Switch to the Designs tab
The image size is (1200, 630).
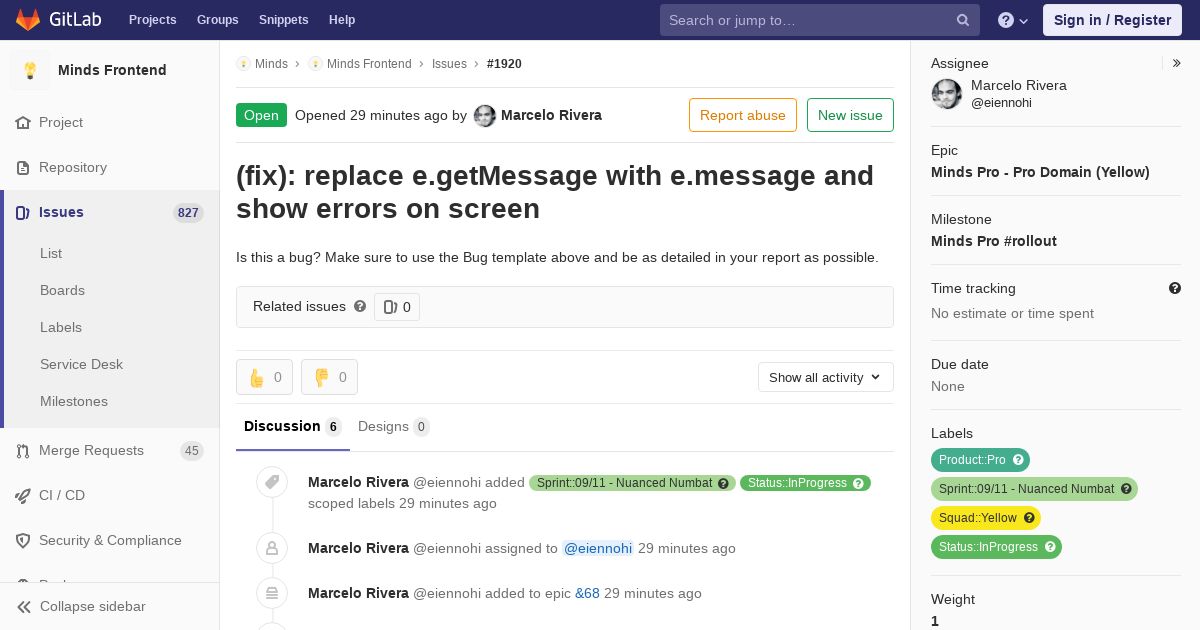[394, 427]
